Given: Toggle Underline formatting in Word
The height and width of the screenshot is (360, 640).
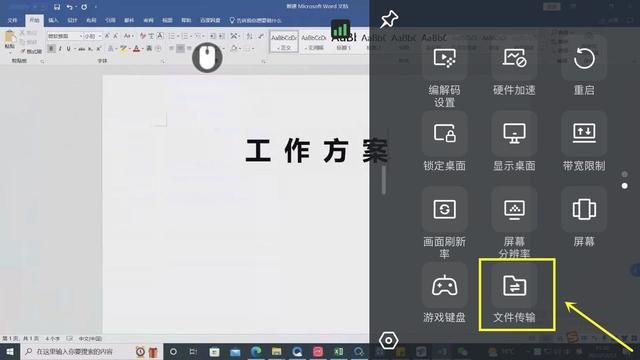Looking at the screenshot, I should click(x=68, y=49).
